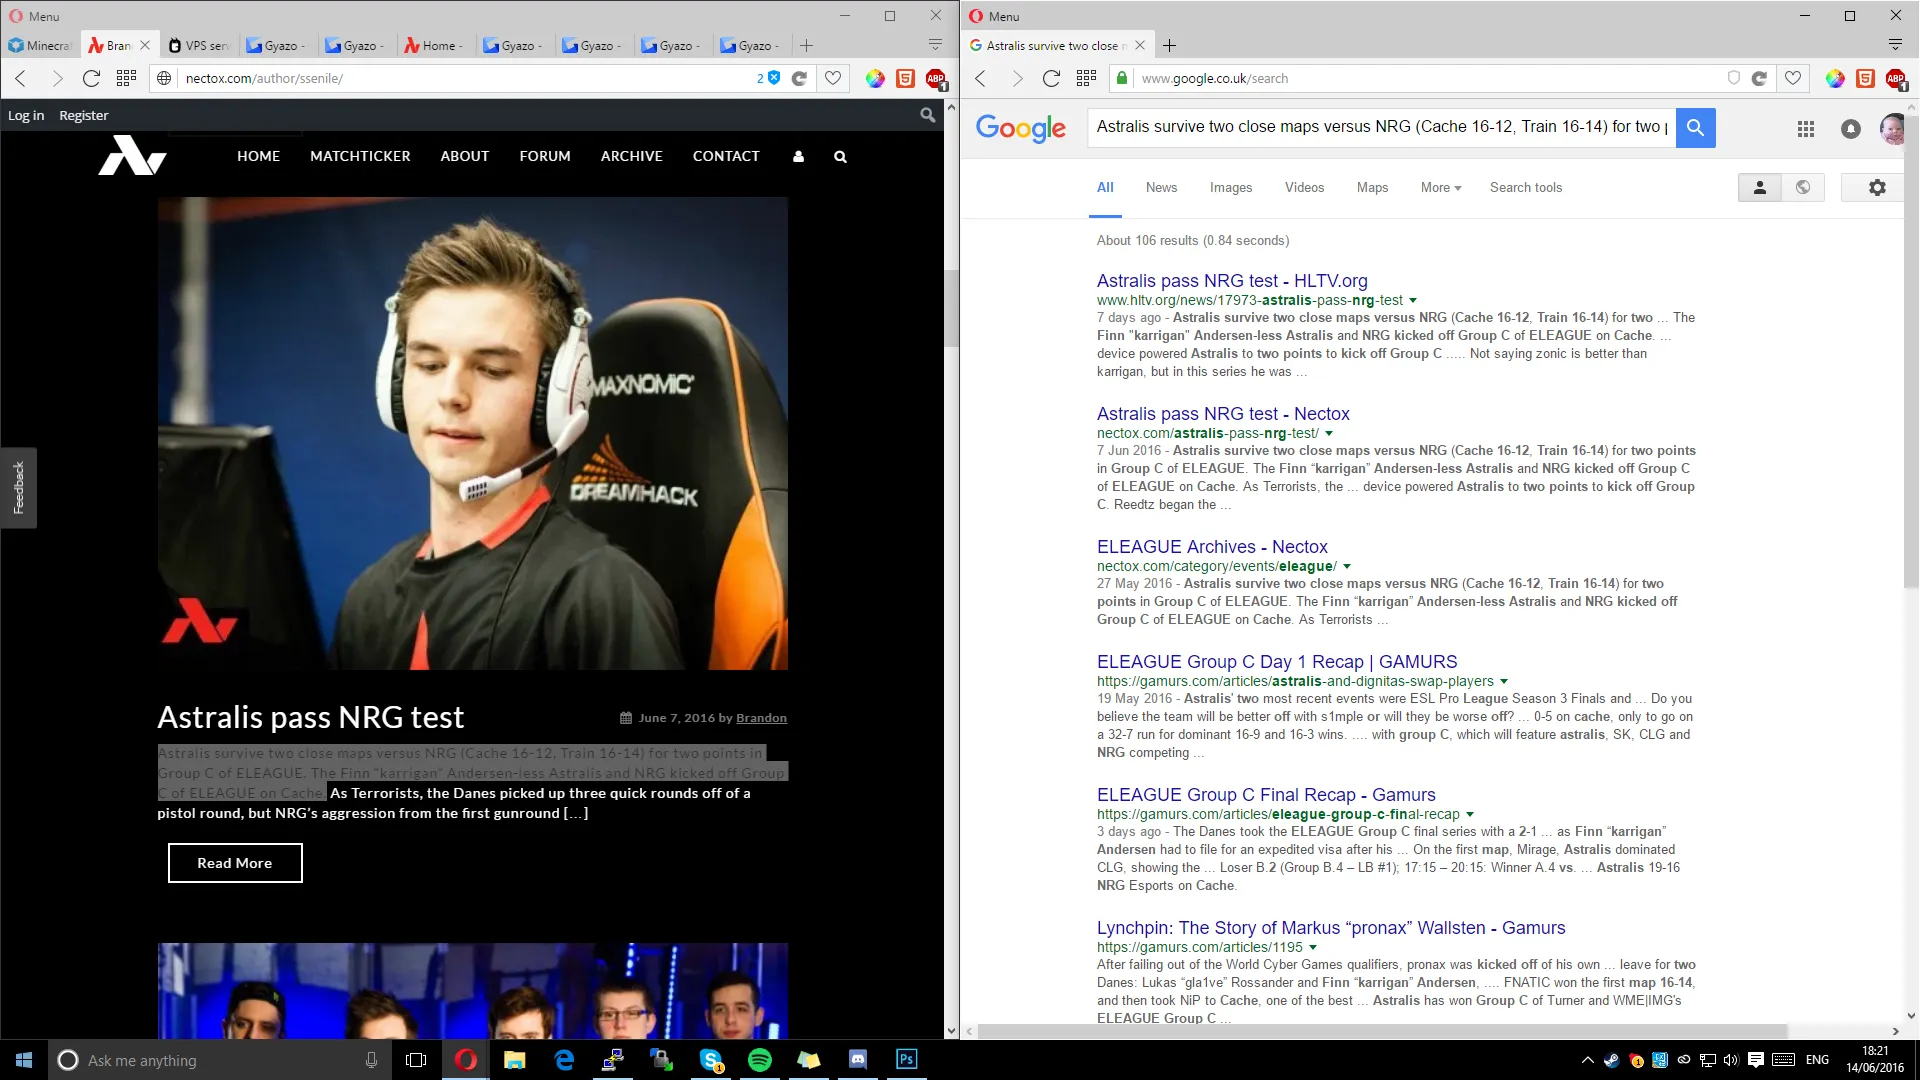This screenshot has height=1080, width=1920.
Task: Open Speed Dial in right Opera window
Action: pyautogui.click(x=1086, y=78)
